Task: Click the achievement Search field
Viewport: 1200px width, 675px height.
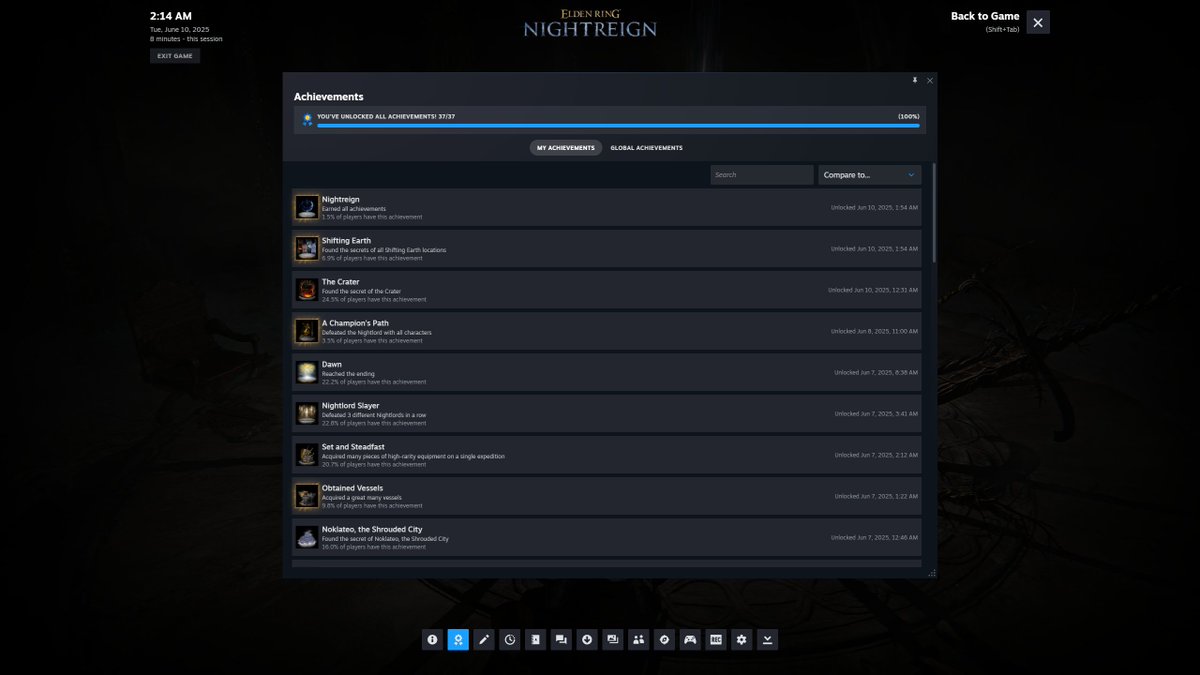Action: point(762,175)
